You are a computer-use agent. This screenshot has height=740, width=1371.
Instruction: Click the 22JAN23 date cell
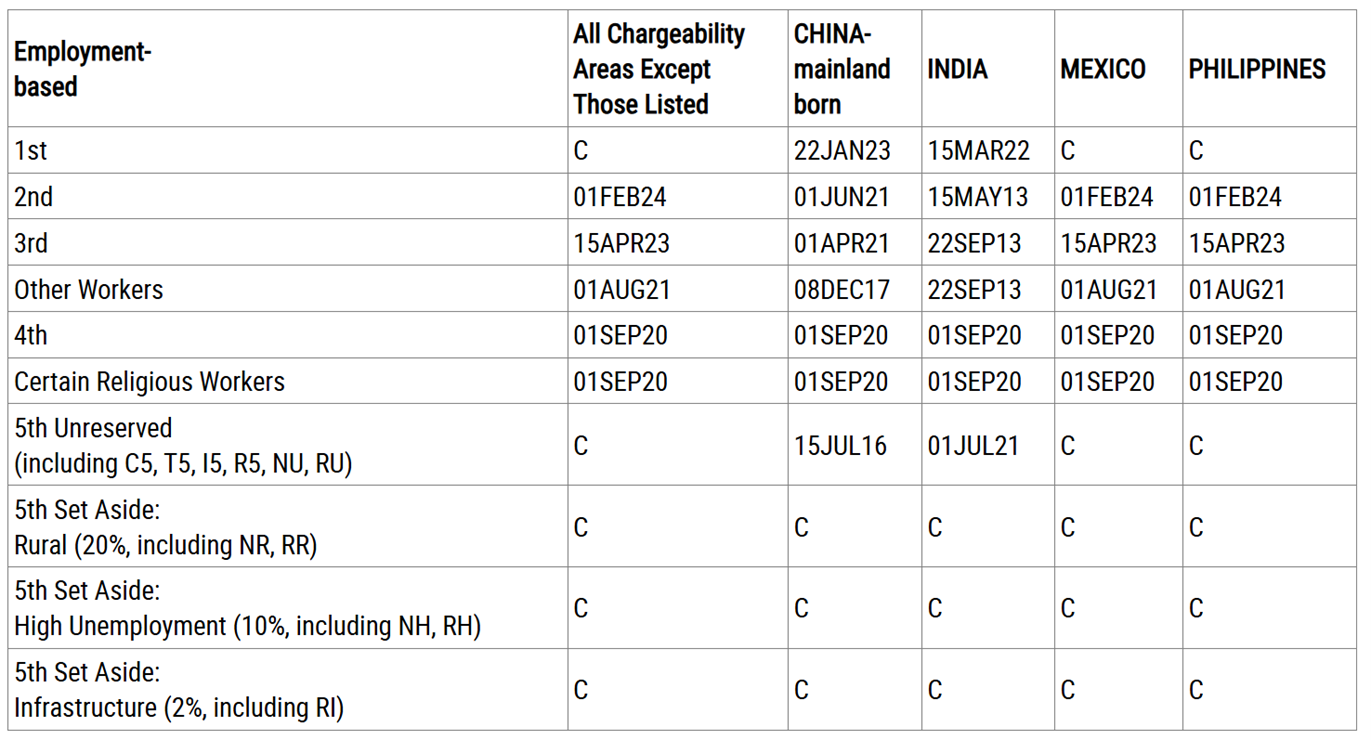842,151
